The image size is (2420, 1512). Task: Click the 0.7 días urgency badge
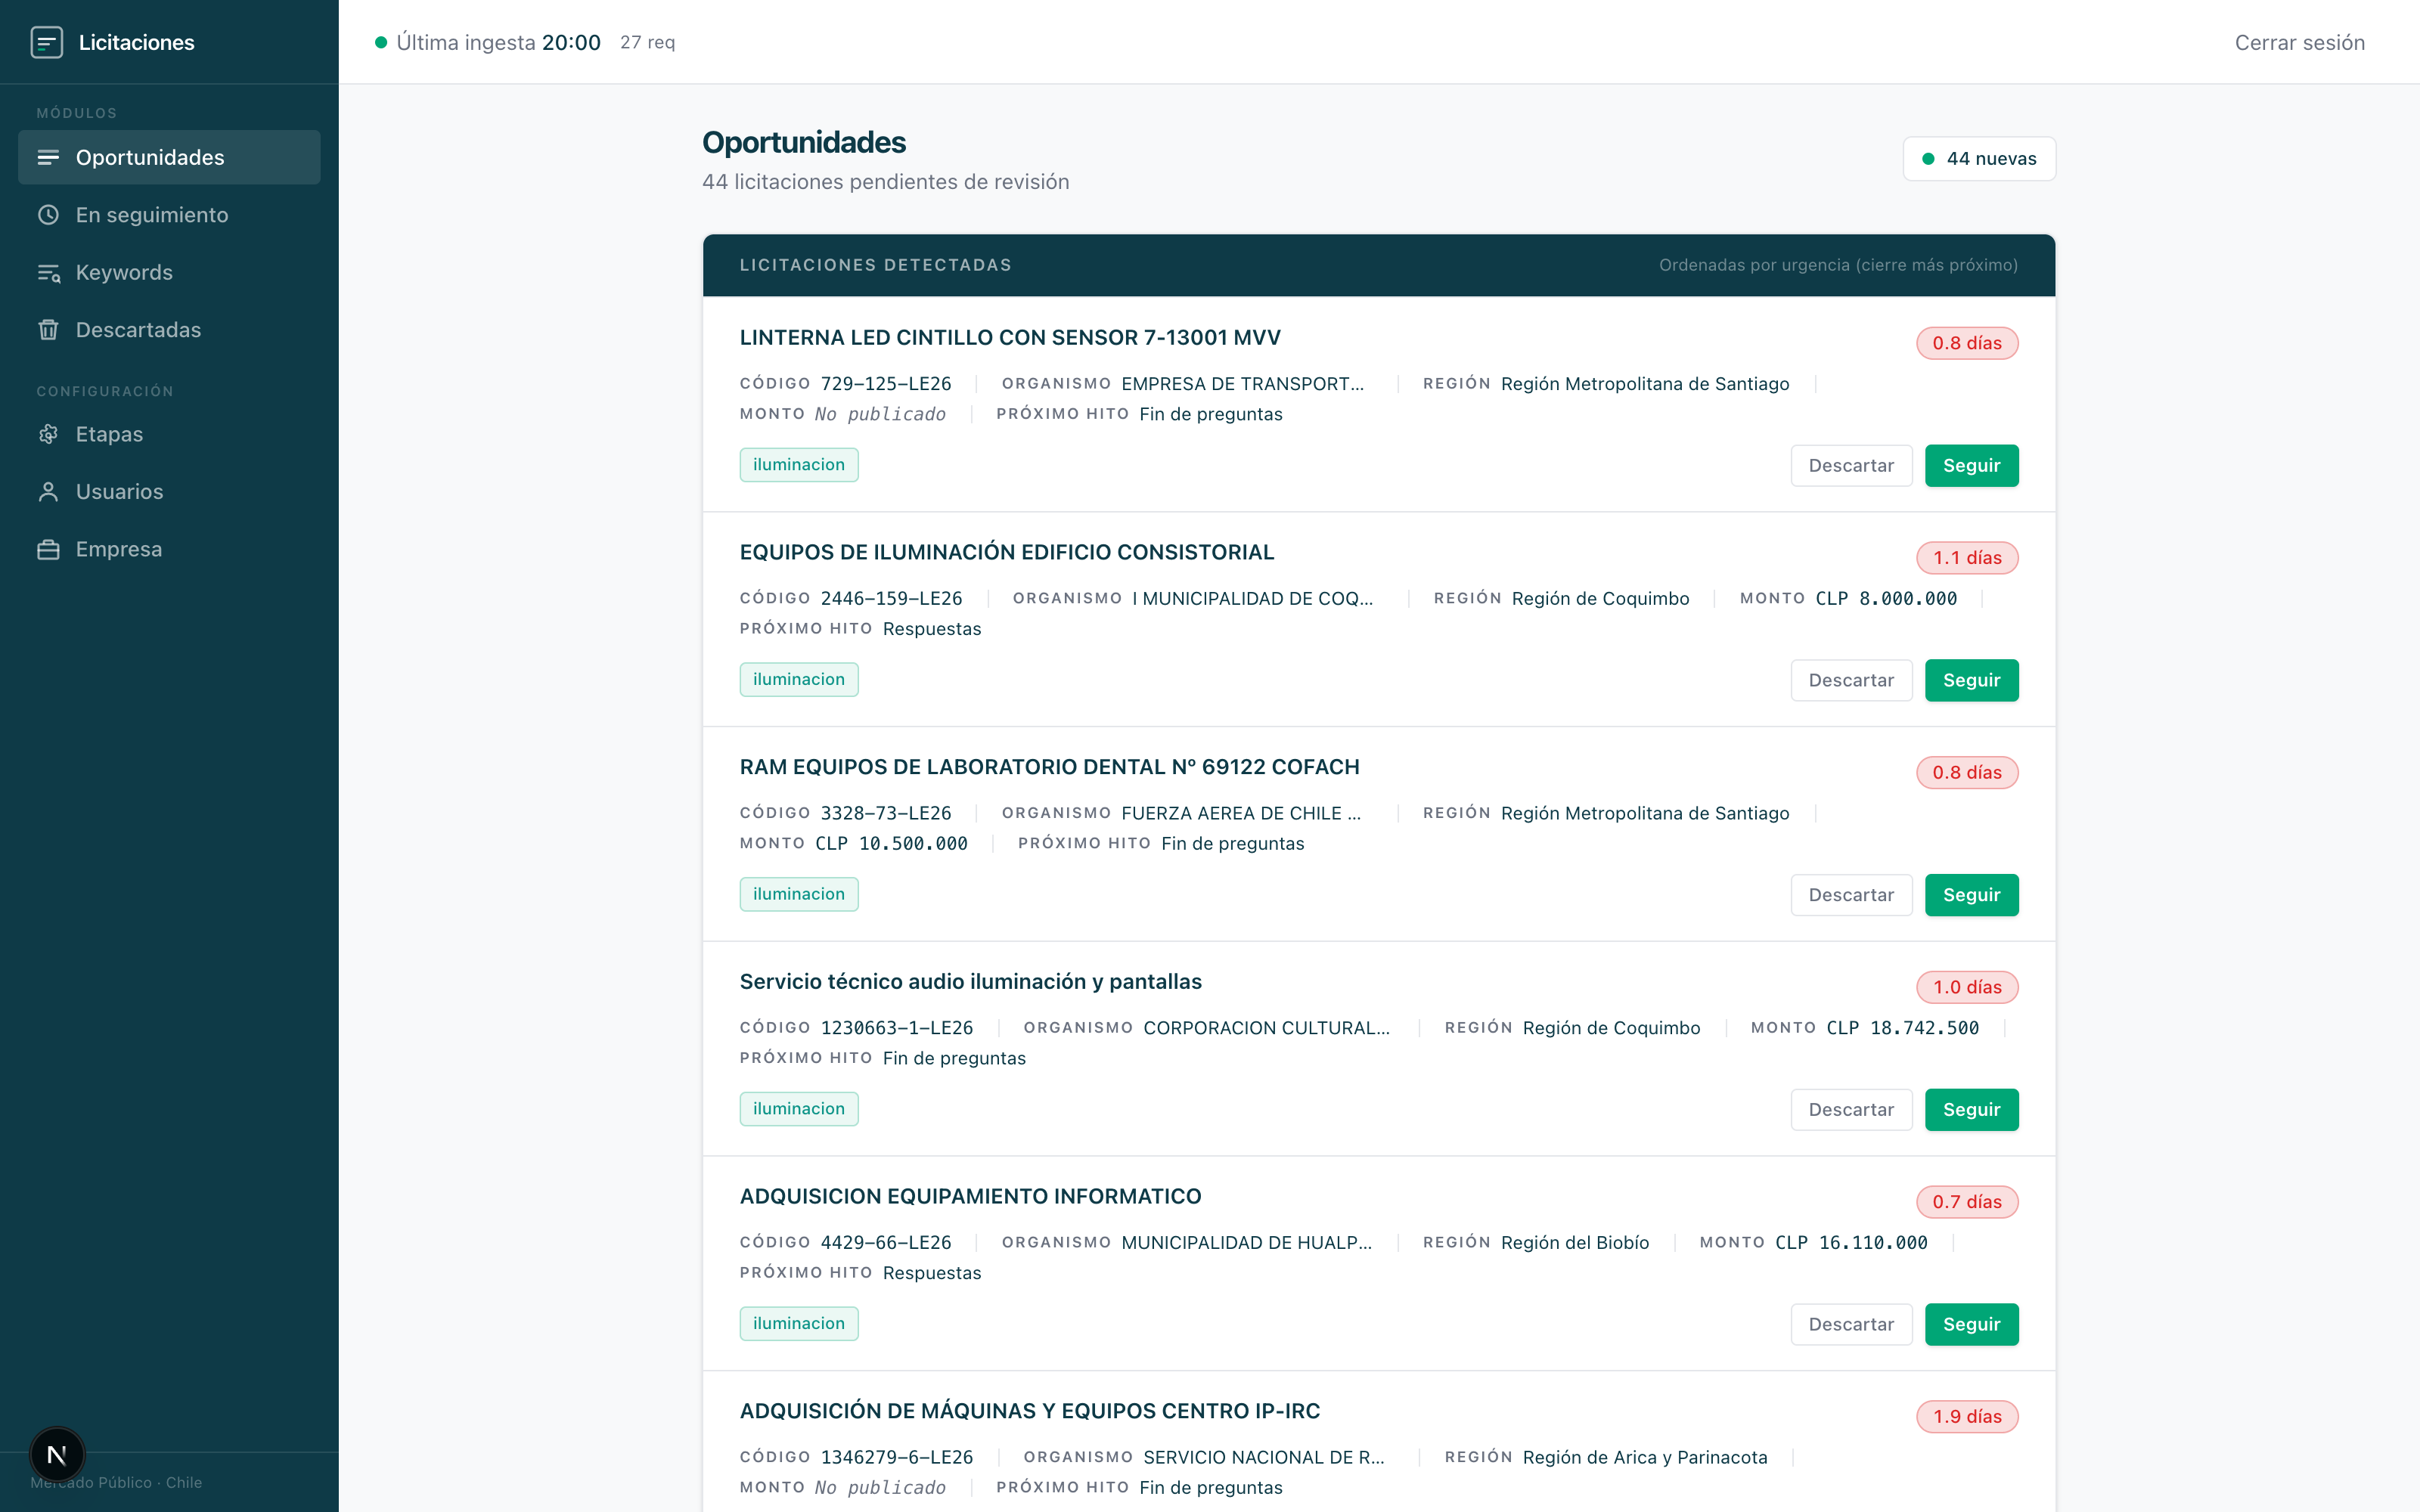1966,1202
